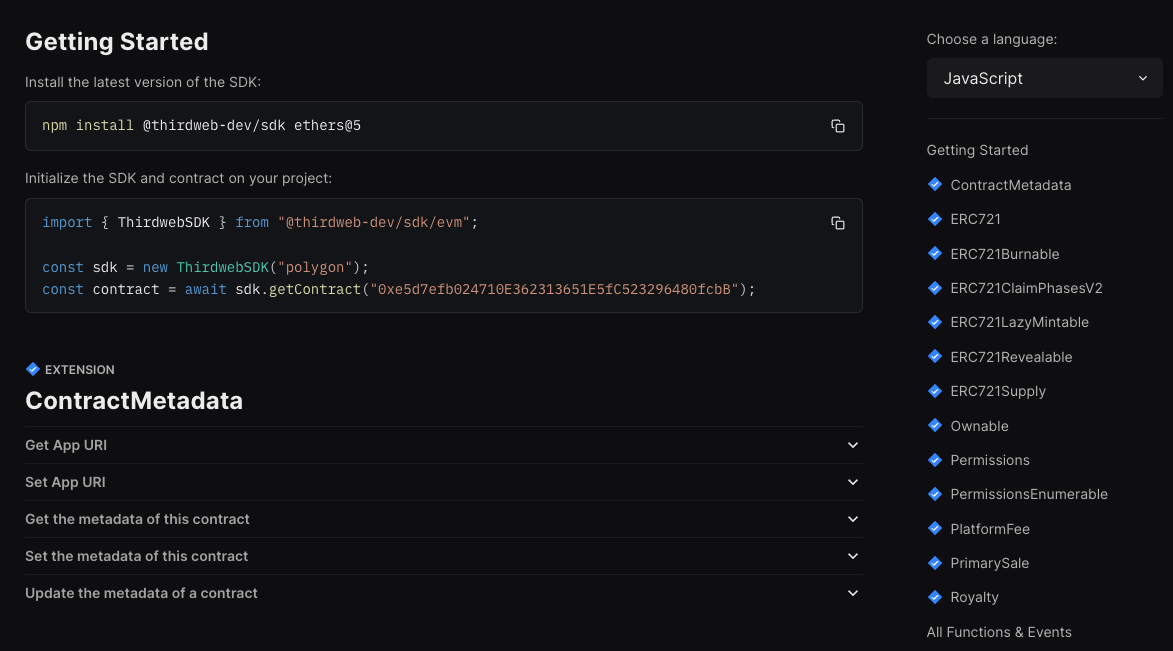Viewport: 1173px width, 651px height.
Task: Jump to ERC721ClaimPhasesV2 extension link
Action: (x=1026, y=288)
